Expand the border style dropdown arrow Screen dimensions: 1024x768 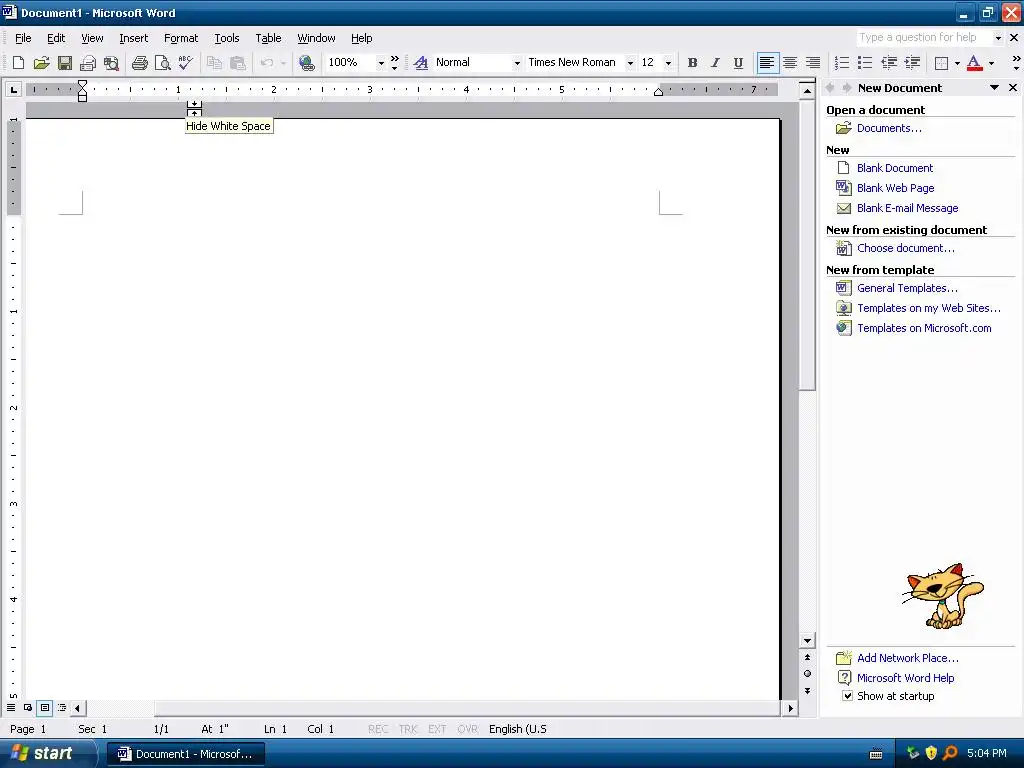(x=957, y=63)
